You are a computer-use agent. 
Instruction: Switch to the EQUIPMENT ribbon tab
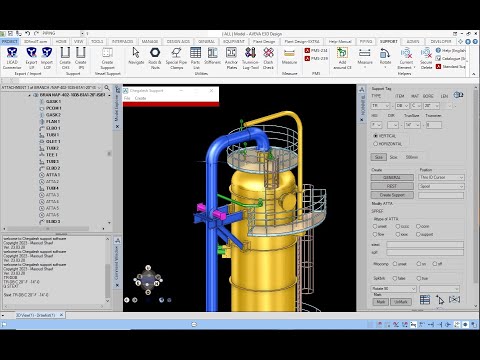tap(234, 41)
